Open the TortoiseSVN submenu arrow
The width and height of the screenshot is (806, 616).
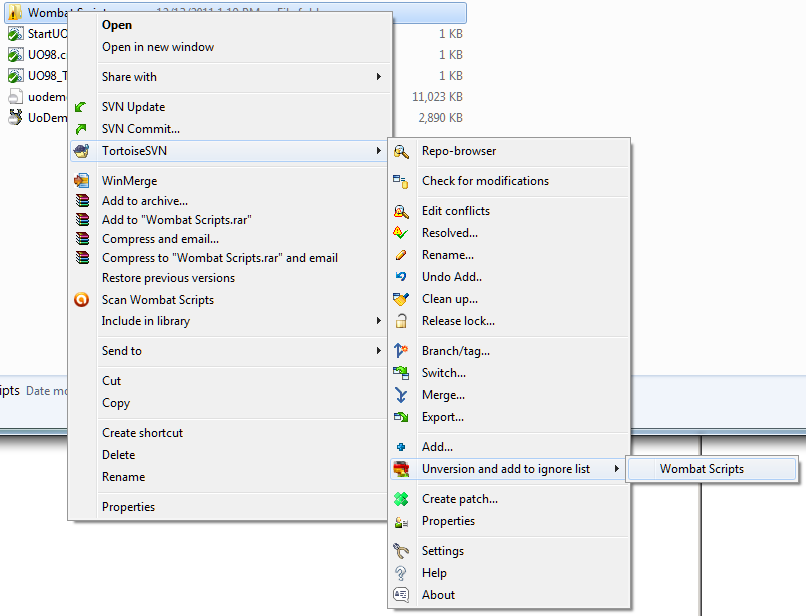tap(378, 151)
